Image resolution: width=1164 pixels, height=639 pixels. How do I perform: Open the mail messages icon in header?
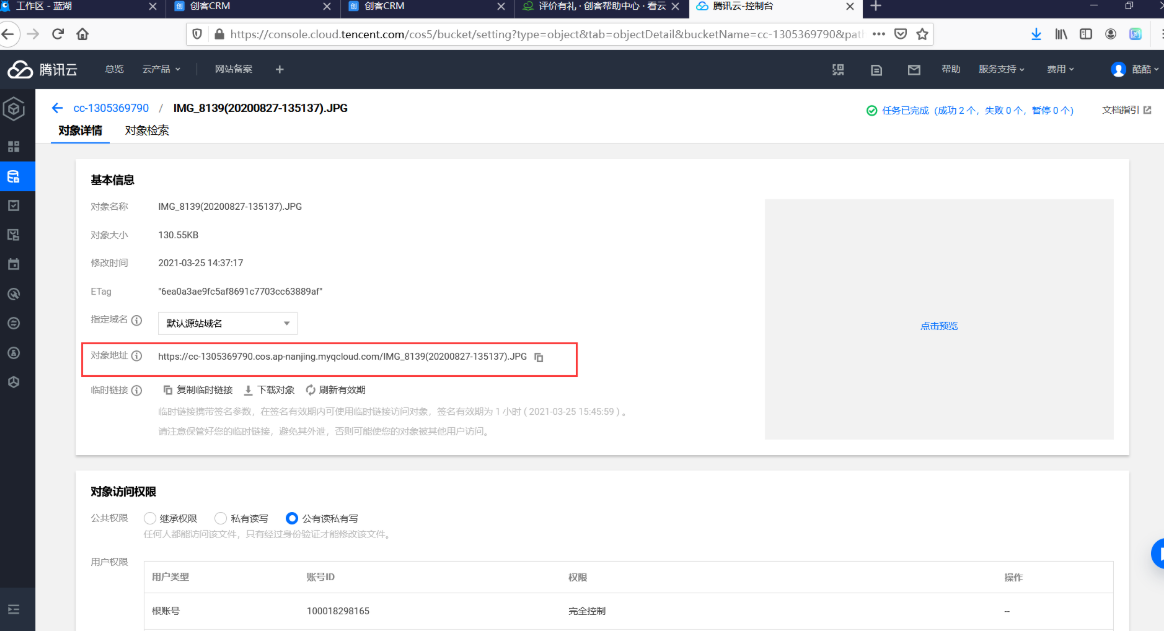913,70
